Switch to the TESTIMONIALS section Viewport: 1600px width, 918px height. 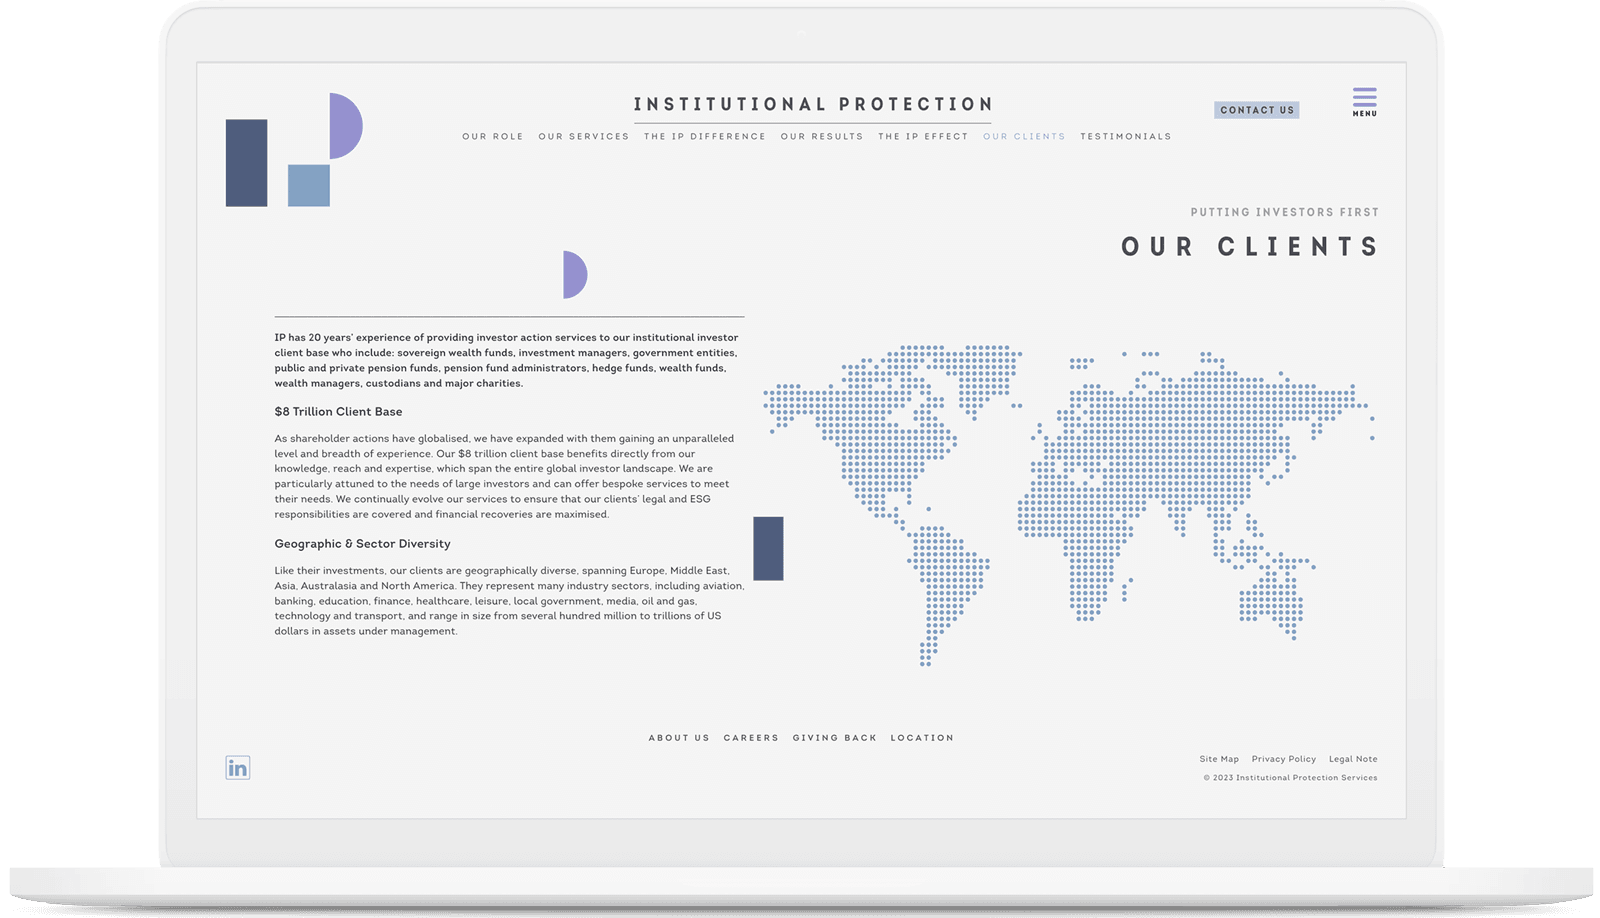coord(1125,136)
